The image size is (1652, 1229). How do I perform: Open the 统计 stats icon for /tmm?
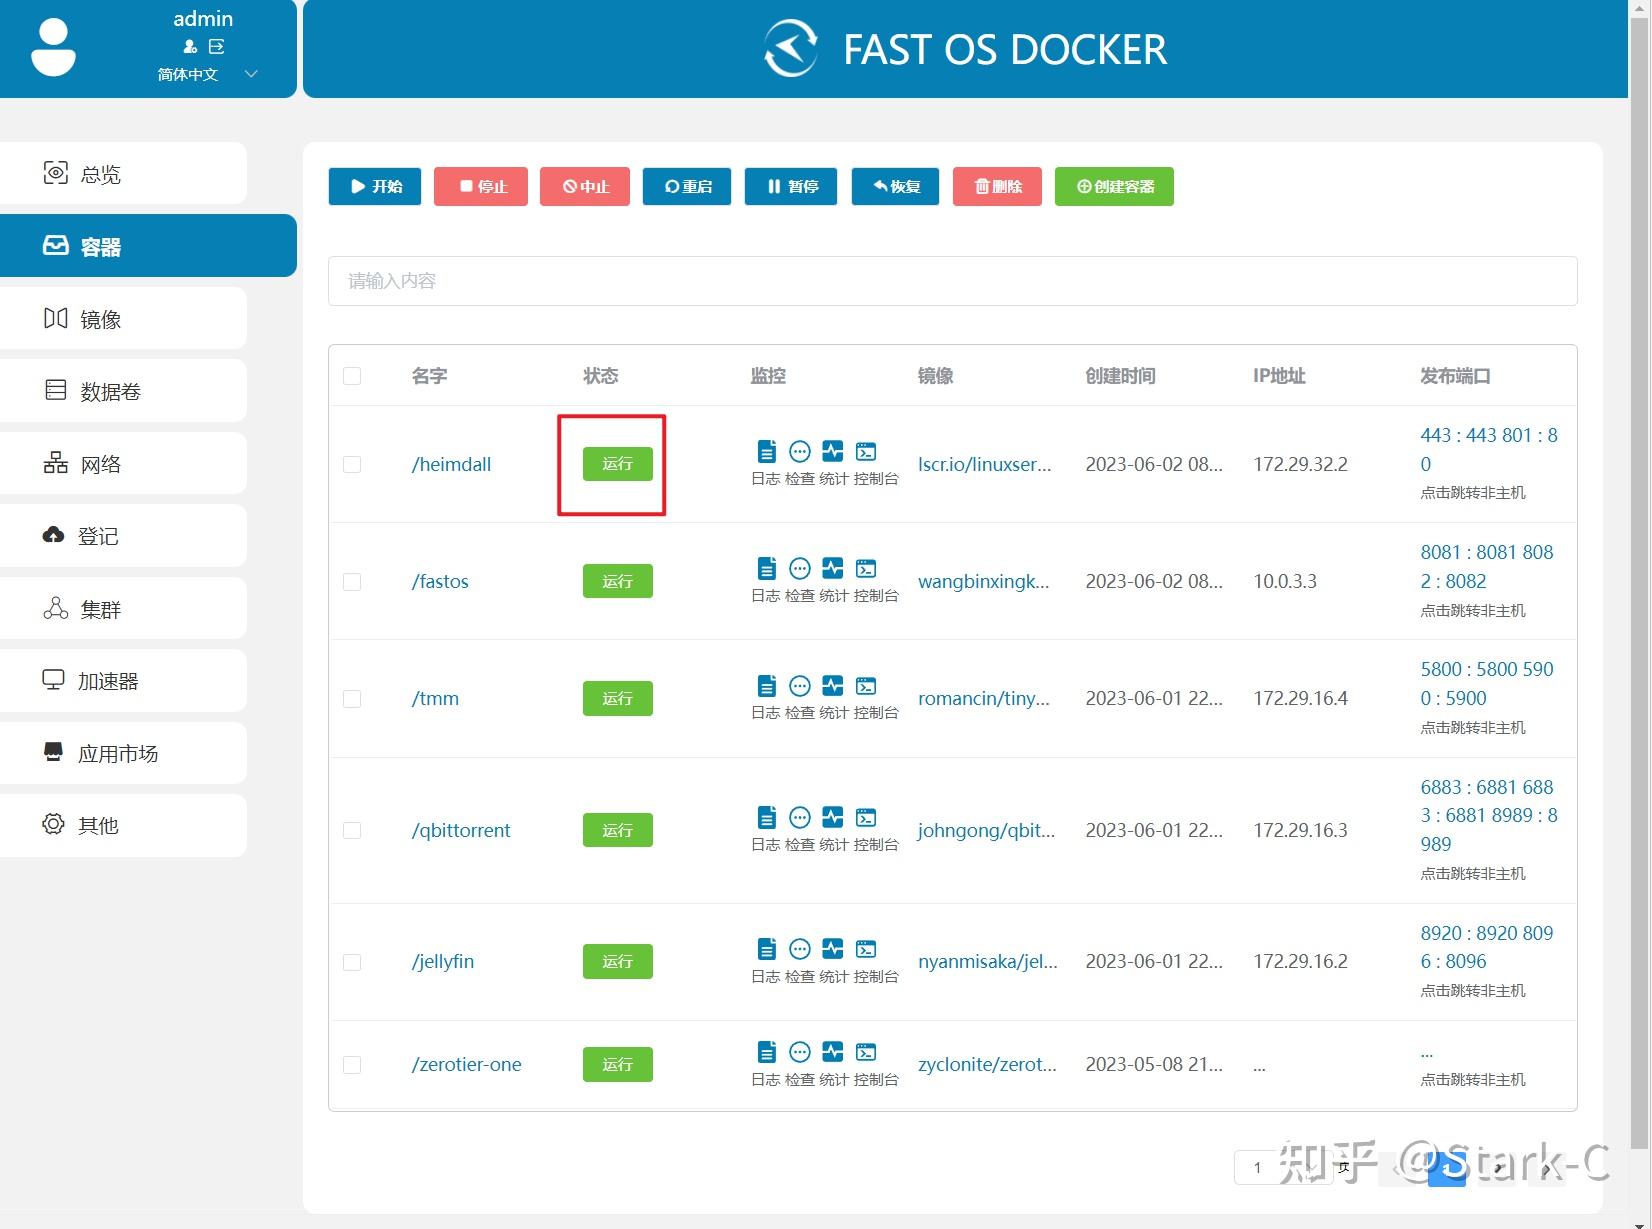click(x=832, y=686)
